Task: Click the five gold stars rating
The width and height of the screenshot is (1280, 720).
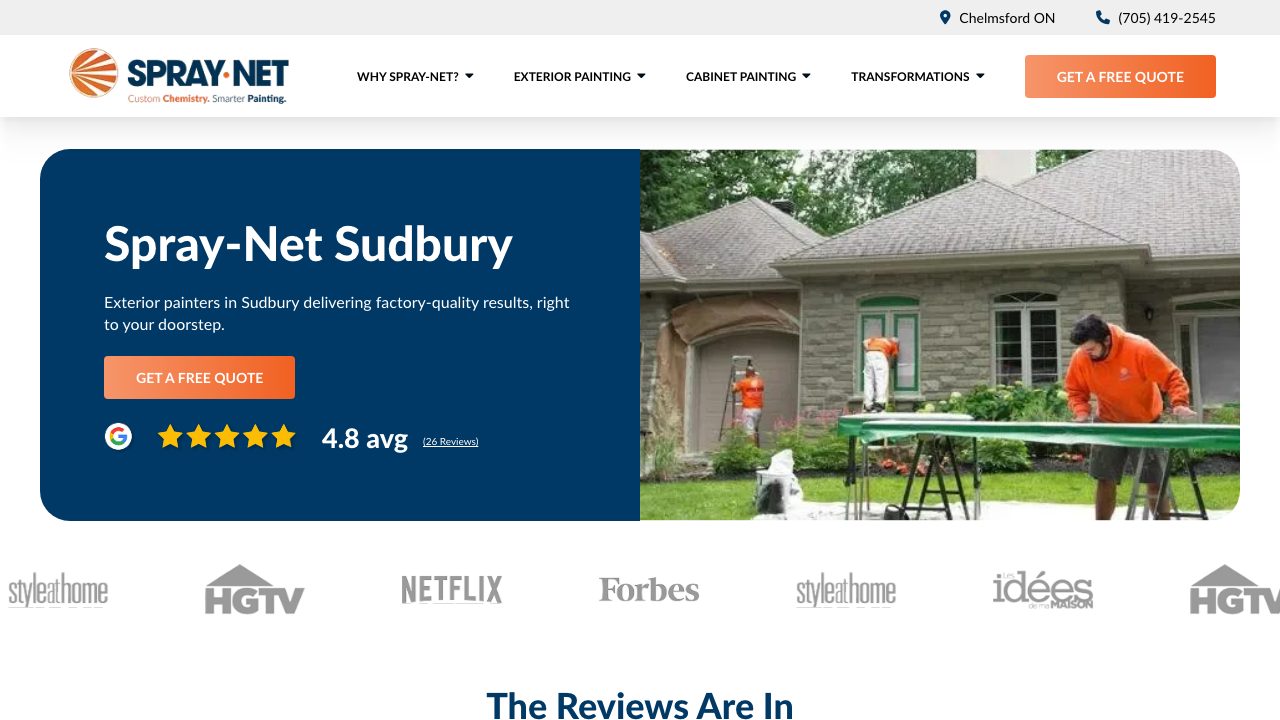Action: click(x=227, y=437)
